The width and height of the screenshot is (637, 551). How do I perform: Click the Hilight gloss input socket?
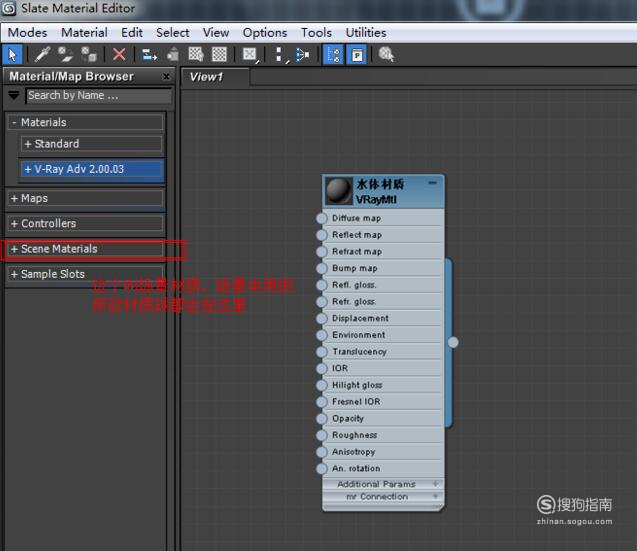click(322, 385)
